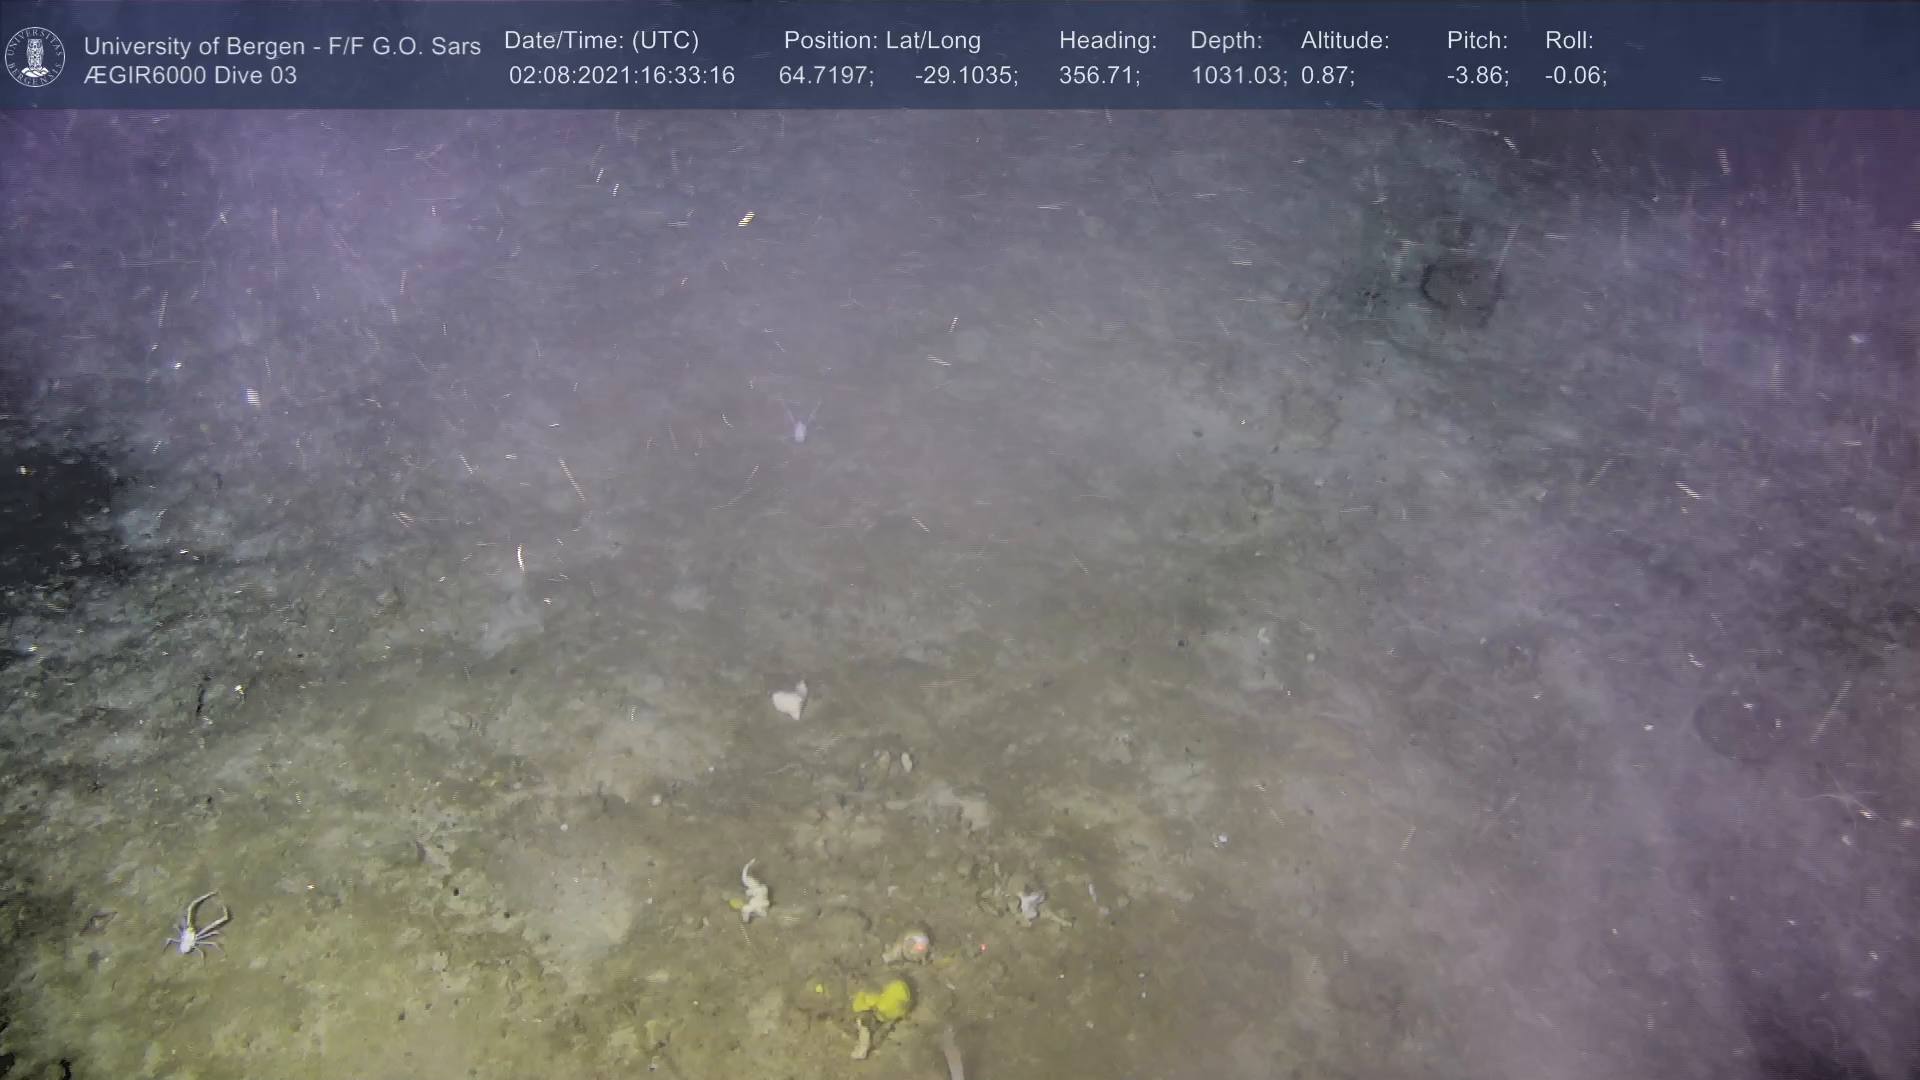Viewport: 1920px width, 1080px height.
Task: Click the timestamp 02:08:2021:16:33:16
Action: (621, 76)
